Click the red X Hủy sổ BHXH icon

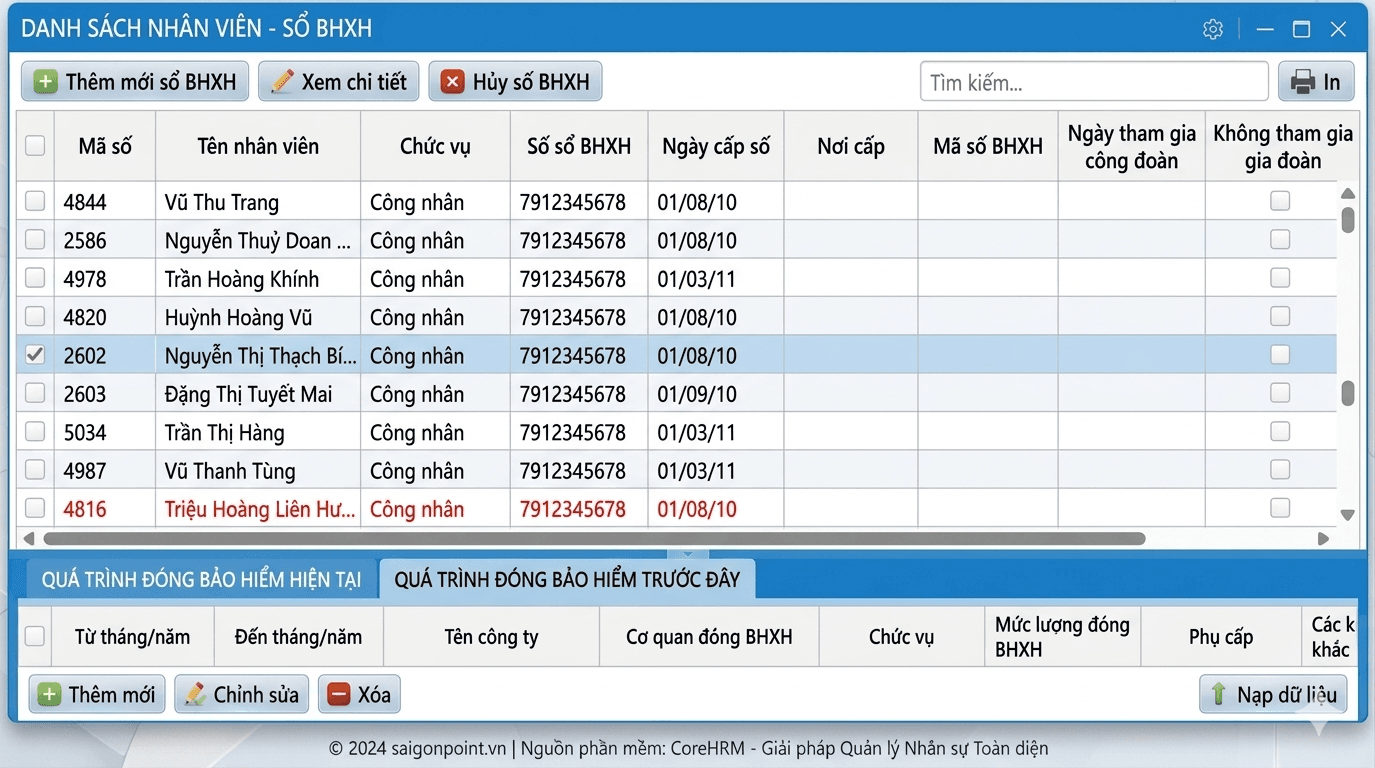pos(453,82)
